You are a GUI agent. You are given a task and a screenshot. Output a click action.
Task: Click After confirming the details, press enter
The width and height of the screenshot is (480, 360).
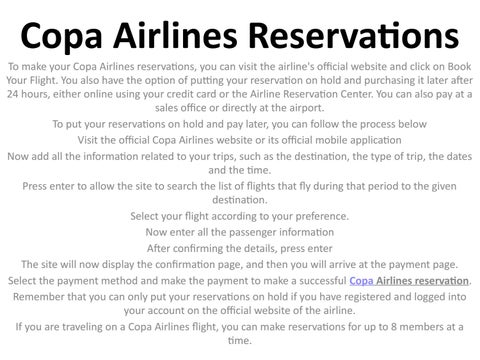pyautogui.click(x=240, y=248)
